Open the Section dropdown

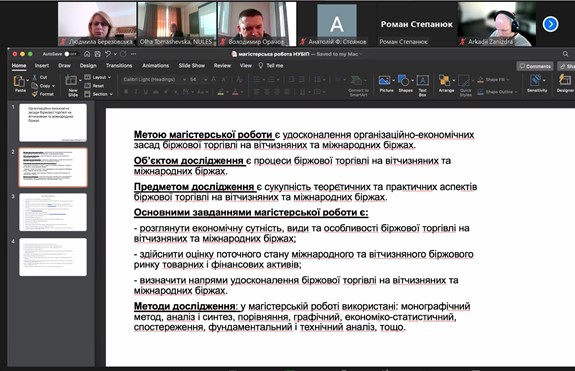(98, 94)
